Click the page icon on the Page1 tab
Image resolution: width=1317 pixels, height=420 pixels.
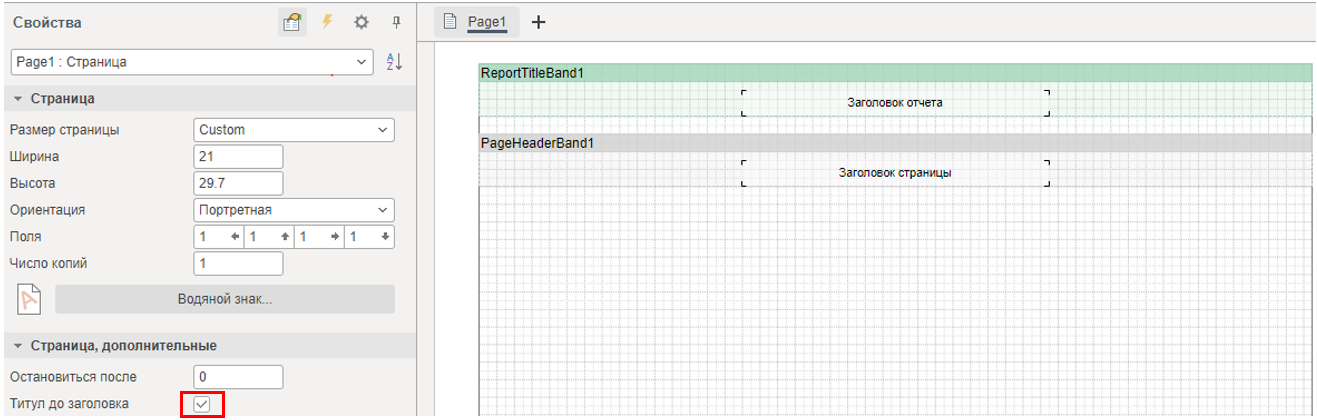pos(451,22)
